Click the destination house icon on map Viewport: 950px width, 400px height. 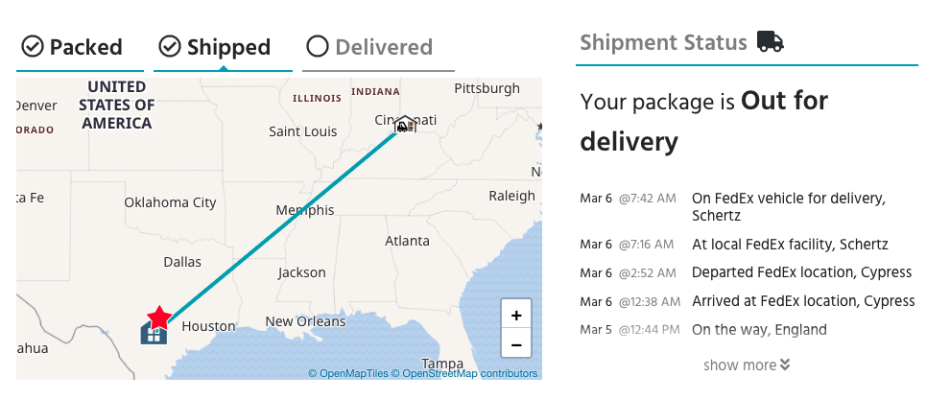click(154, 333)
